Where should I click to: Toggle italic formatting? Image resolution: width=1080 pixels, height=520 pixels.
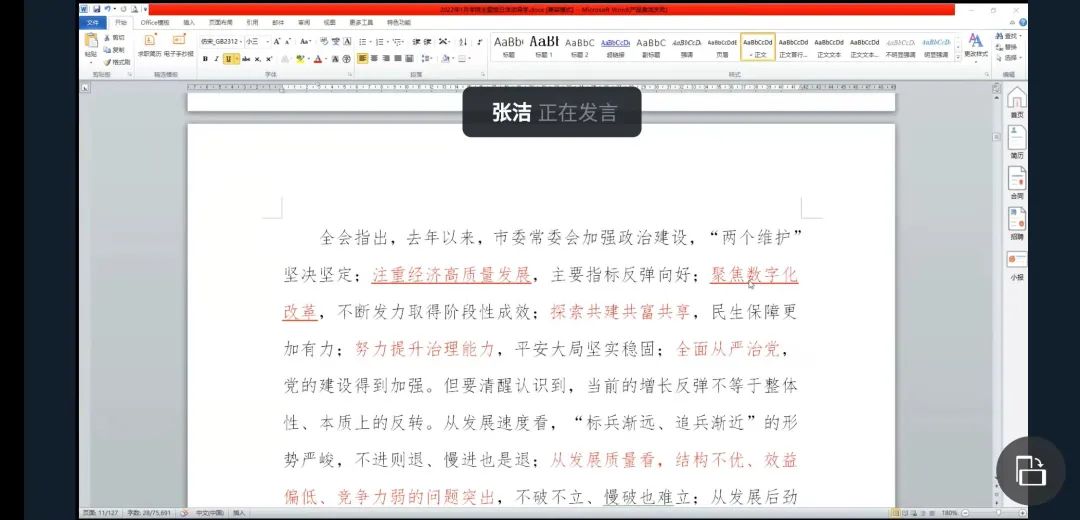217,59
